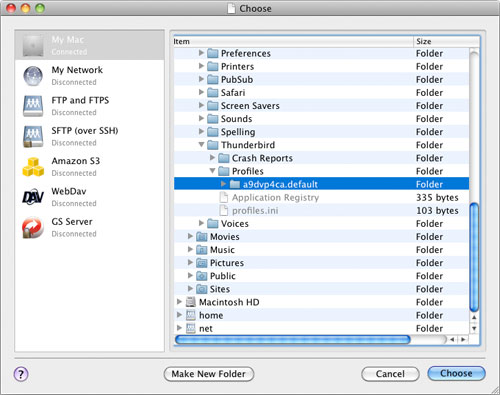Screen dimensions: 500x395
Task: Click the Cancel button
Action: 390,374
